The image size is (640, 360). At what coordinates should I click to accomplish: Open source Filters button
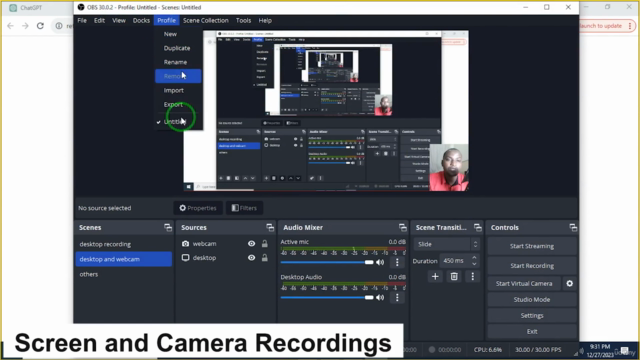(244, 208)
